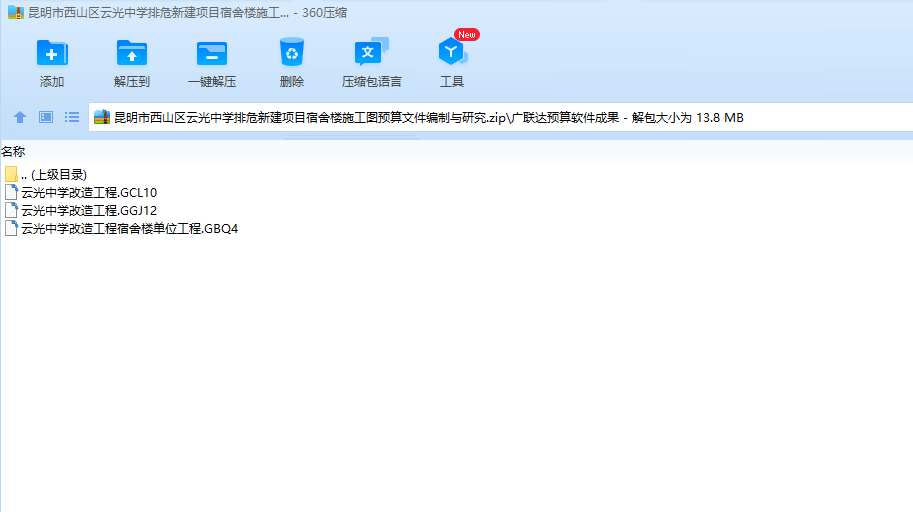
Task: Open the .. (上级目录) parent folder
Action: (54, 175)
